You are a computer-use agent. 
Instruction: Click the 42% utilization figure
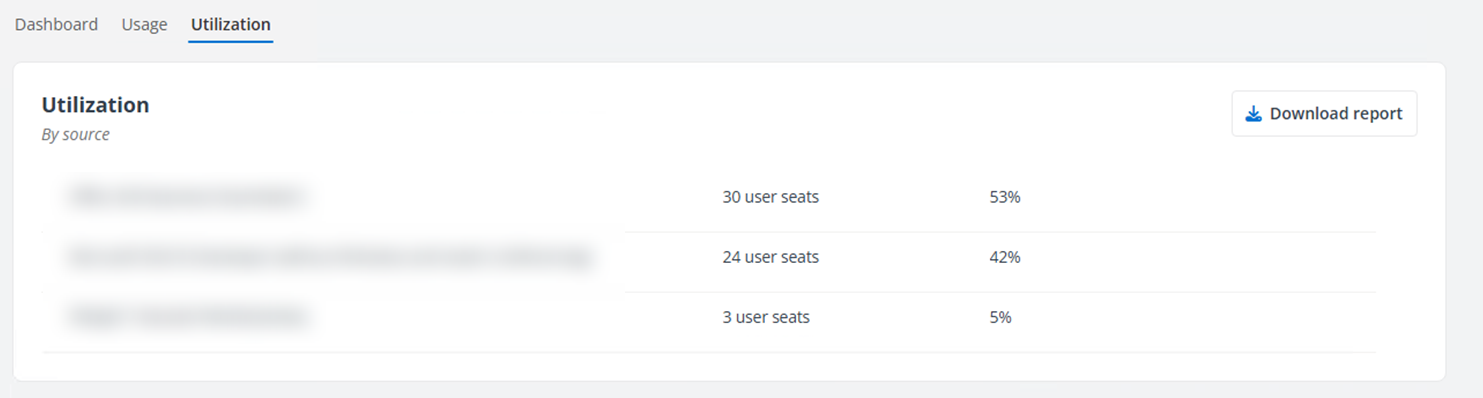tap(1005, 257)
